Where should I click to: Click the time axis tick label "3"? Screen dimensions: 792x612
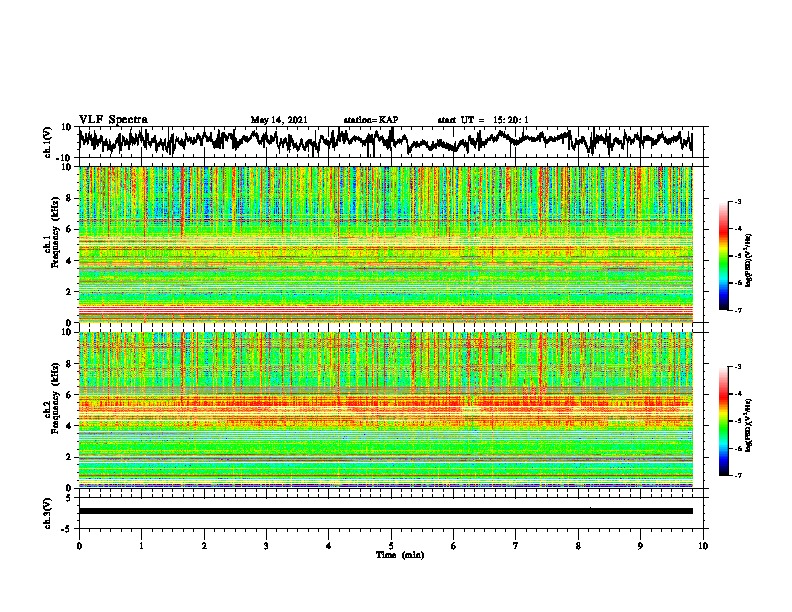coord(266,546)
